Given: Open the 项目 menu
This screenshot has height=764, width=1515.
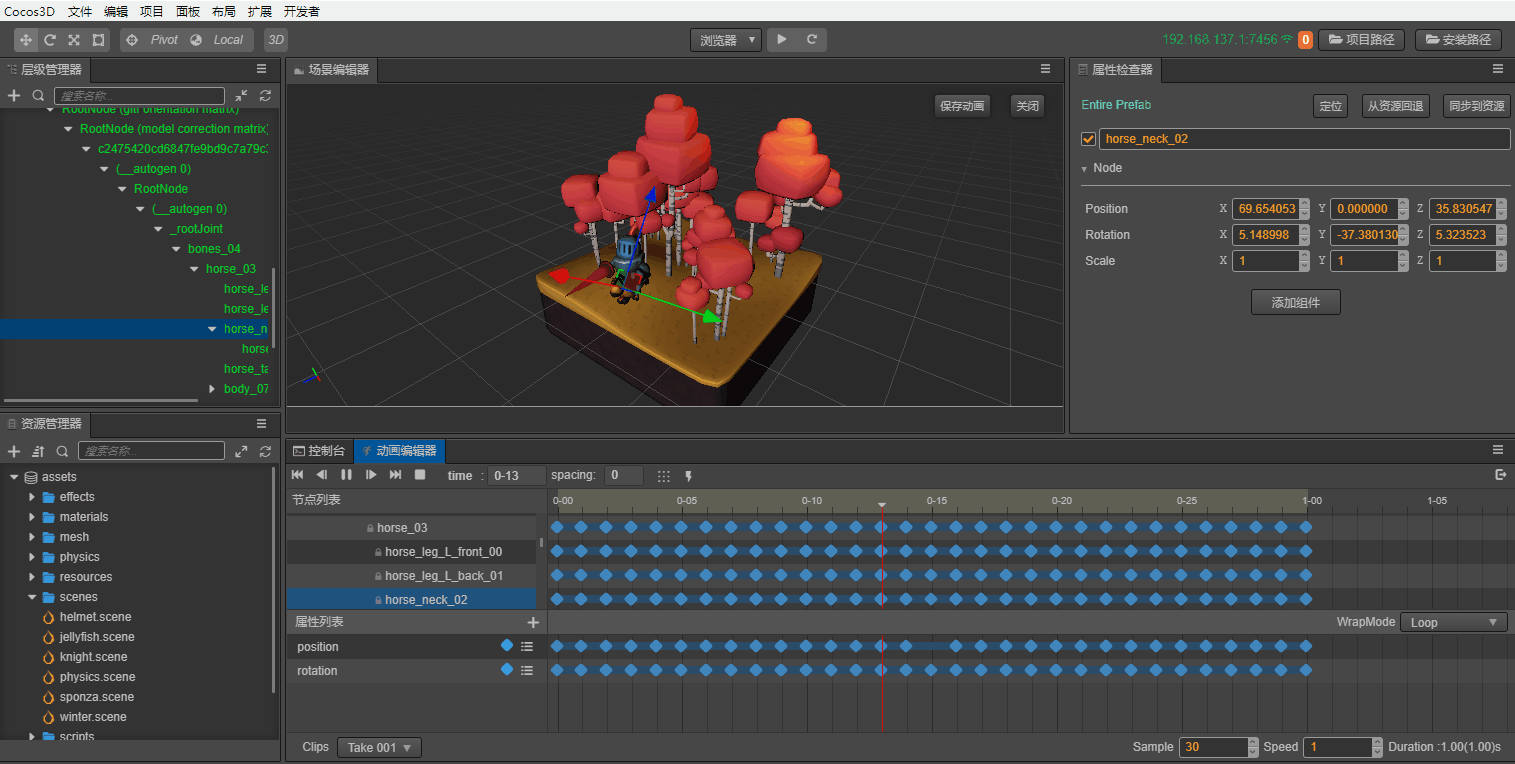Looking at the screenshot, I should tap(152, 11).
